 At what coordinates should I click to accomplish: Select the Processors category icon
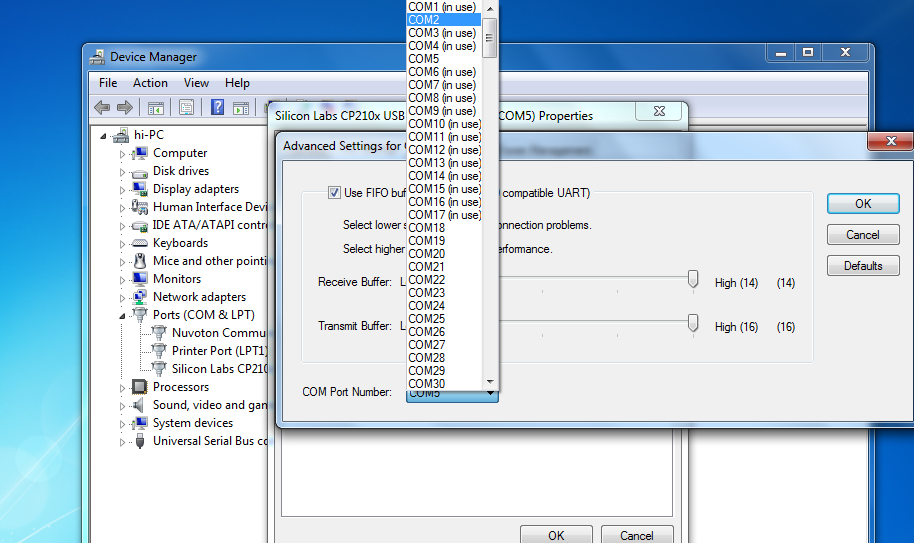[x=140, y=387]
